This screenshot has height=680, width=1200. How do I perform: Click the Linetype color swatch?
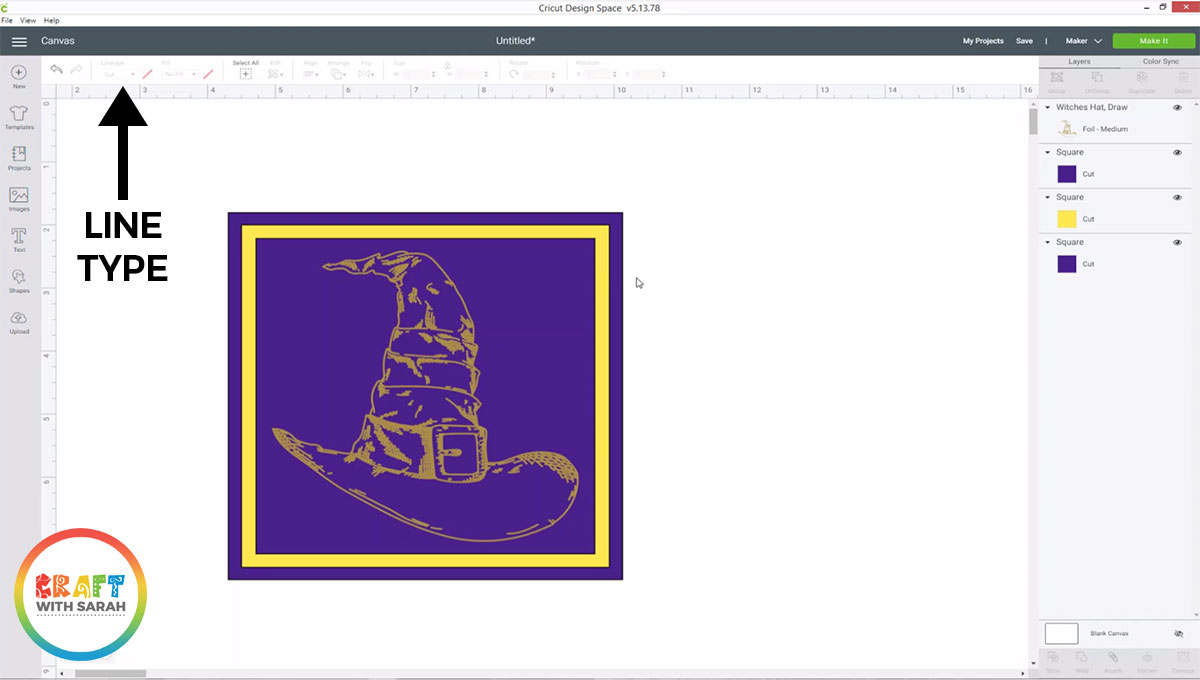(x=147, y=74)
